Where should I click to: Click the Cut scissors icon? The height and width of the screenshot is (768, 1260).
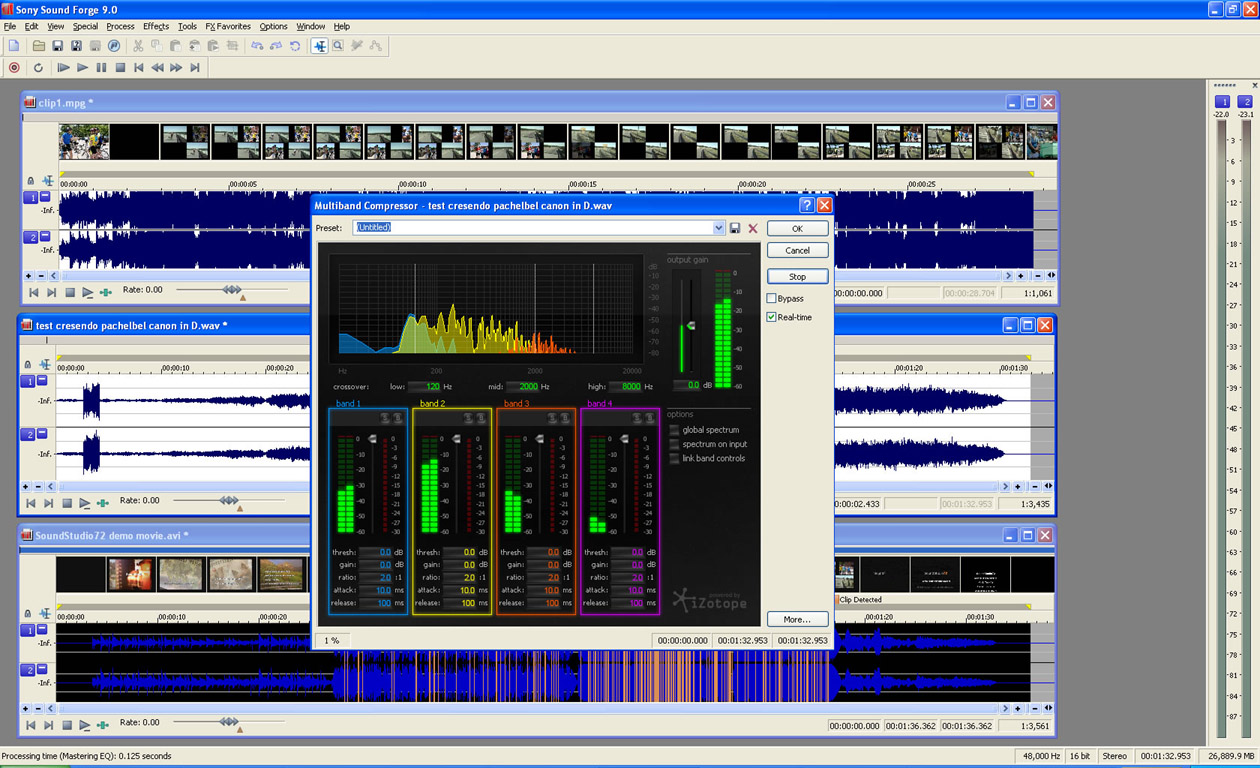click(138, 46)
